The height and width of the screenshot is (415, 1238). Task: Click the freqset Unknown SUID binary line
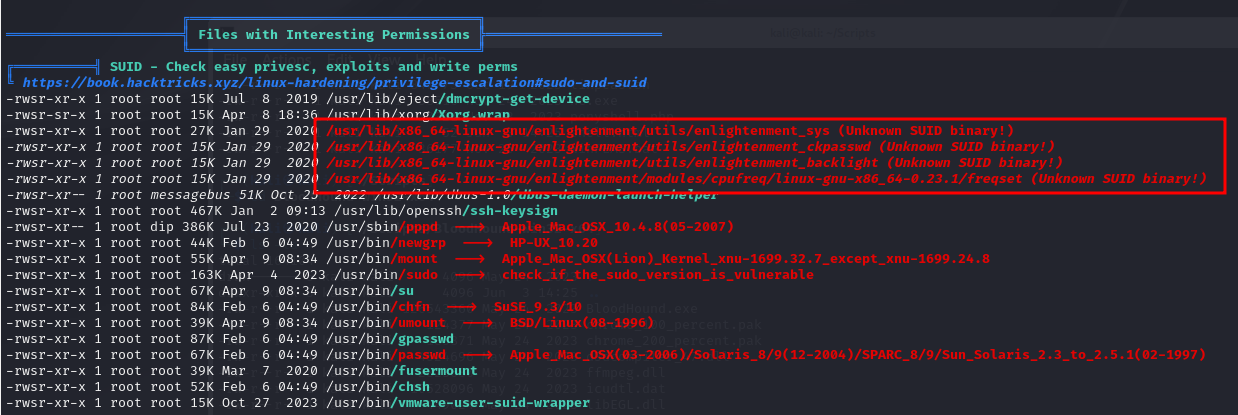[765, 179]
